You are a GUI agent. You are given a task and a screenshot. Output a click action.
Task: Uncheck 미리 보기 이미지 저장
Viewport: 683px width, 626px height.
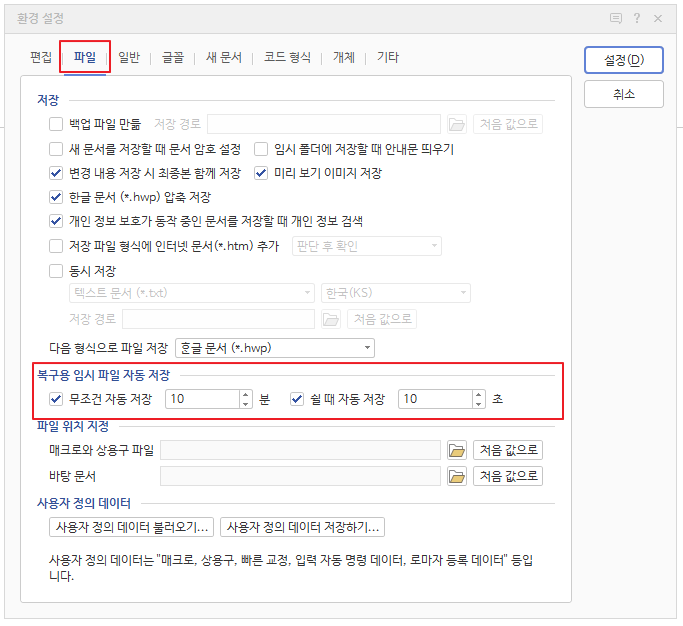pyautogui.click(x=261, y=173)
